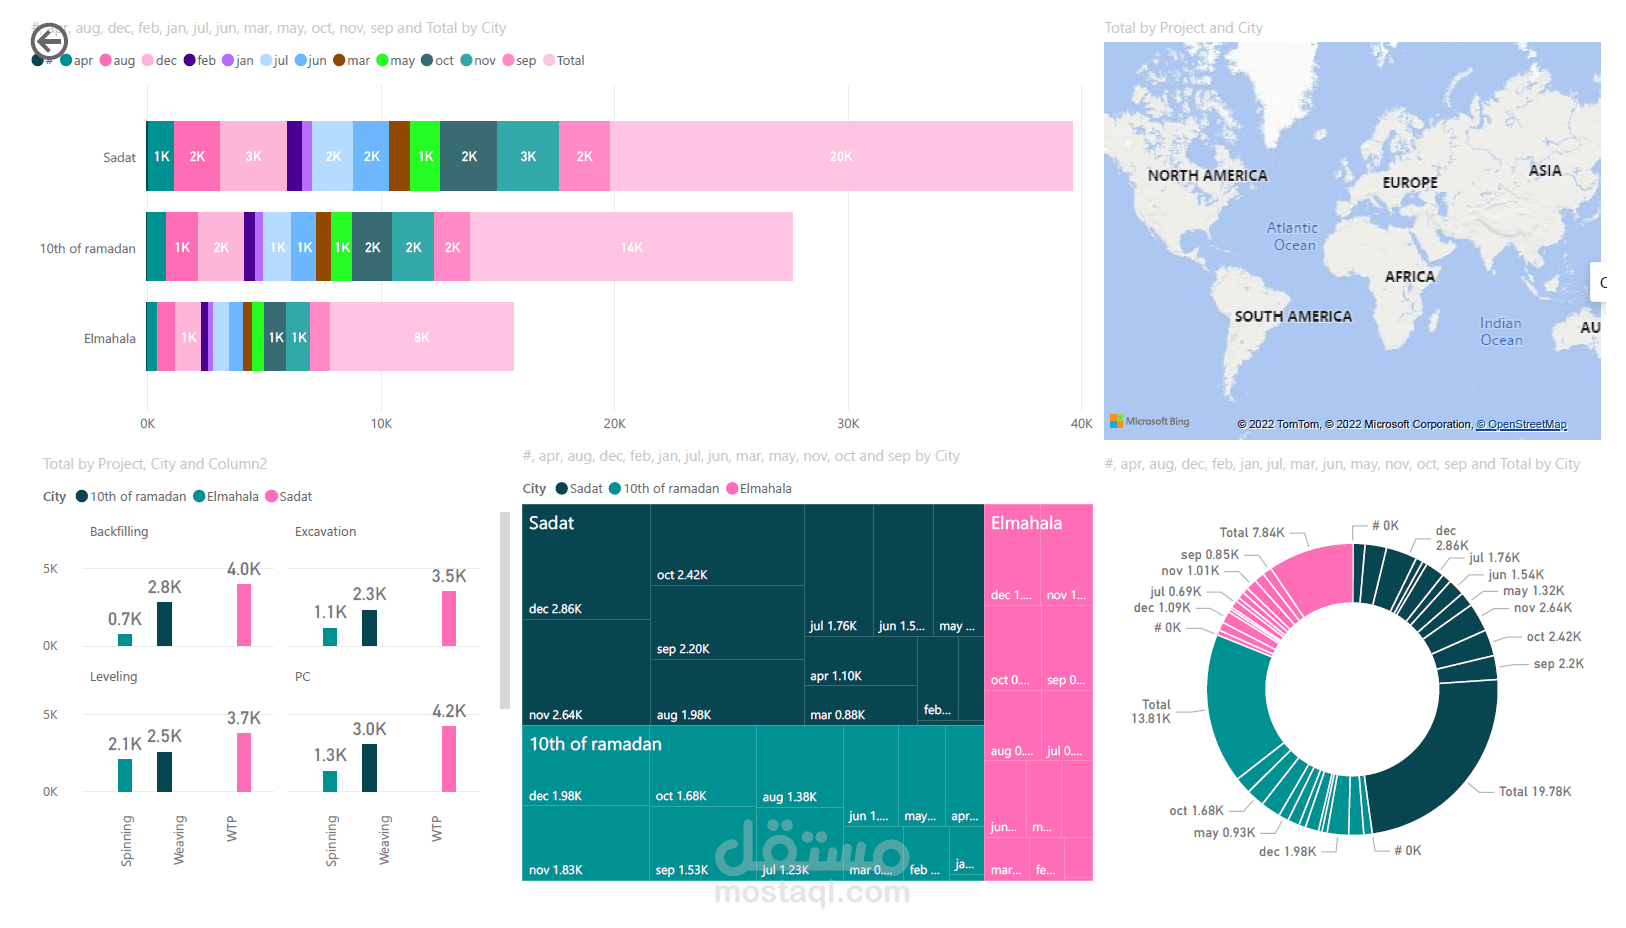Select the jan legend entry
The height and width of the screenshot is (928, 1626).
[238, 60]
